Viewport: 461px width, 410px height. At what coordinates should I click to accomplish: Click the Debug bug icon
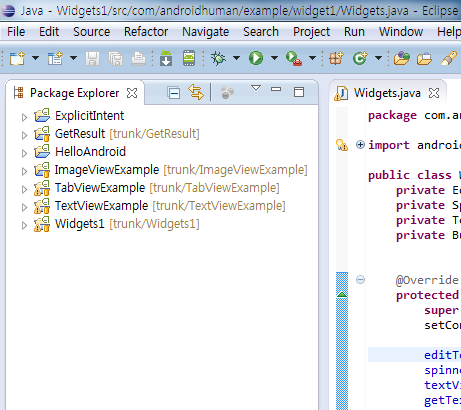[218, 58]
